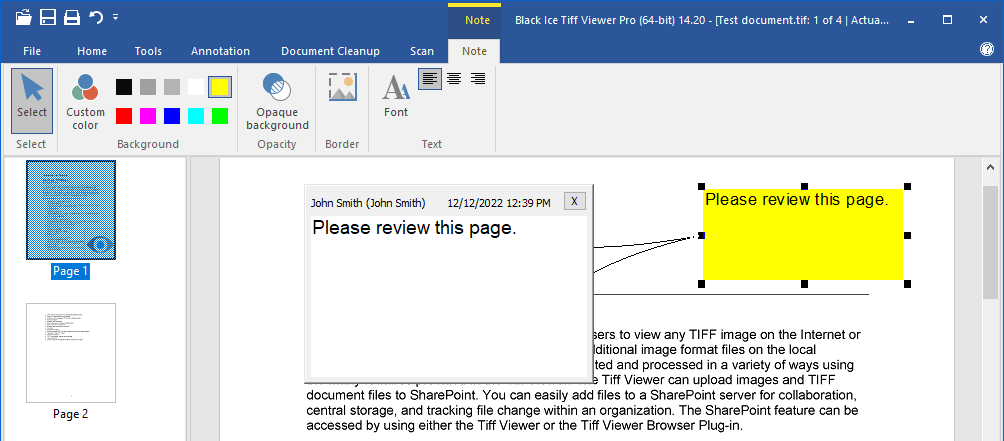Close the note popup with X button
Screen dimensions: 1004x441
[x=574, y=201]
